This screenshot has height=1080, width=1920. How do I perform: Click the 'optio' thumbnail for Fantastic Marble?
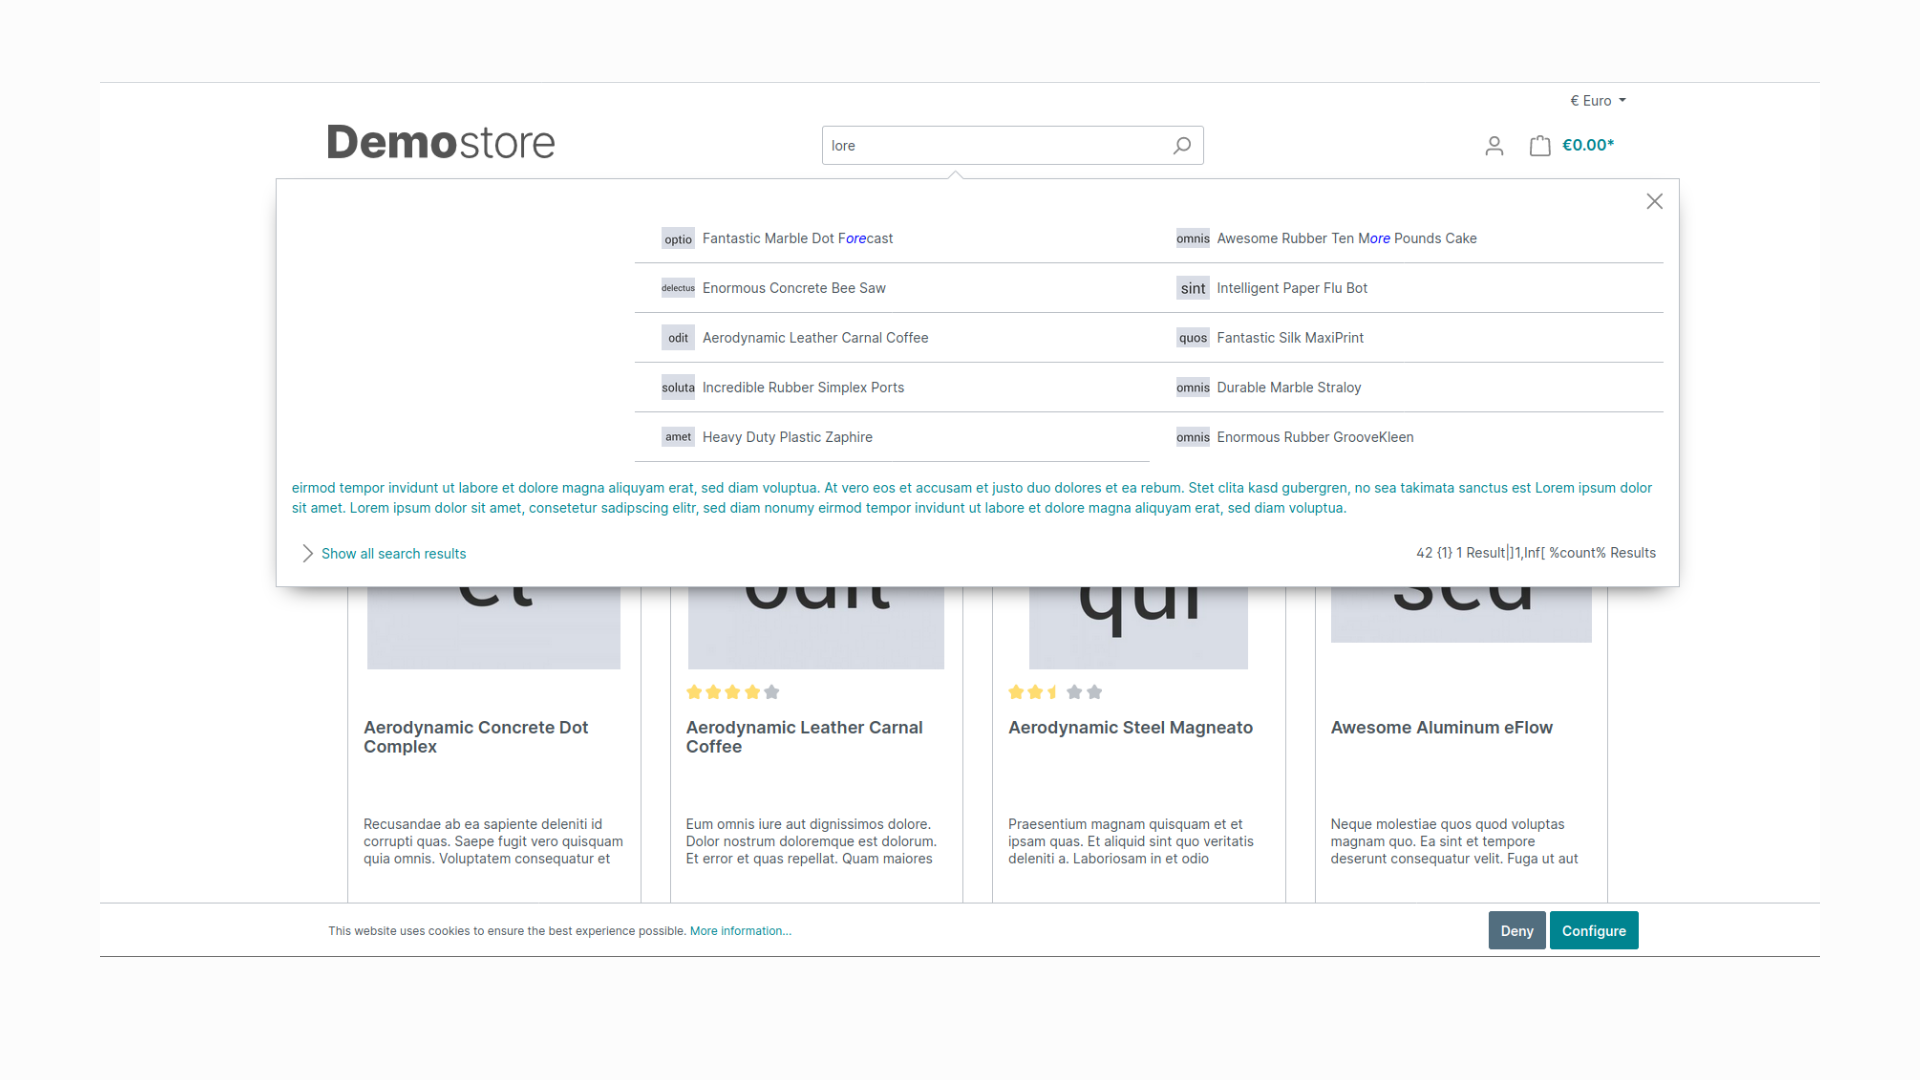click(x=678, y=239)
